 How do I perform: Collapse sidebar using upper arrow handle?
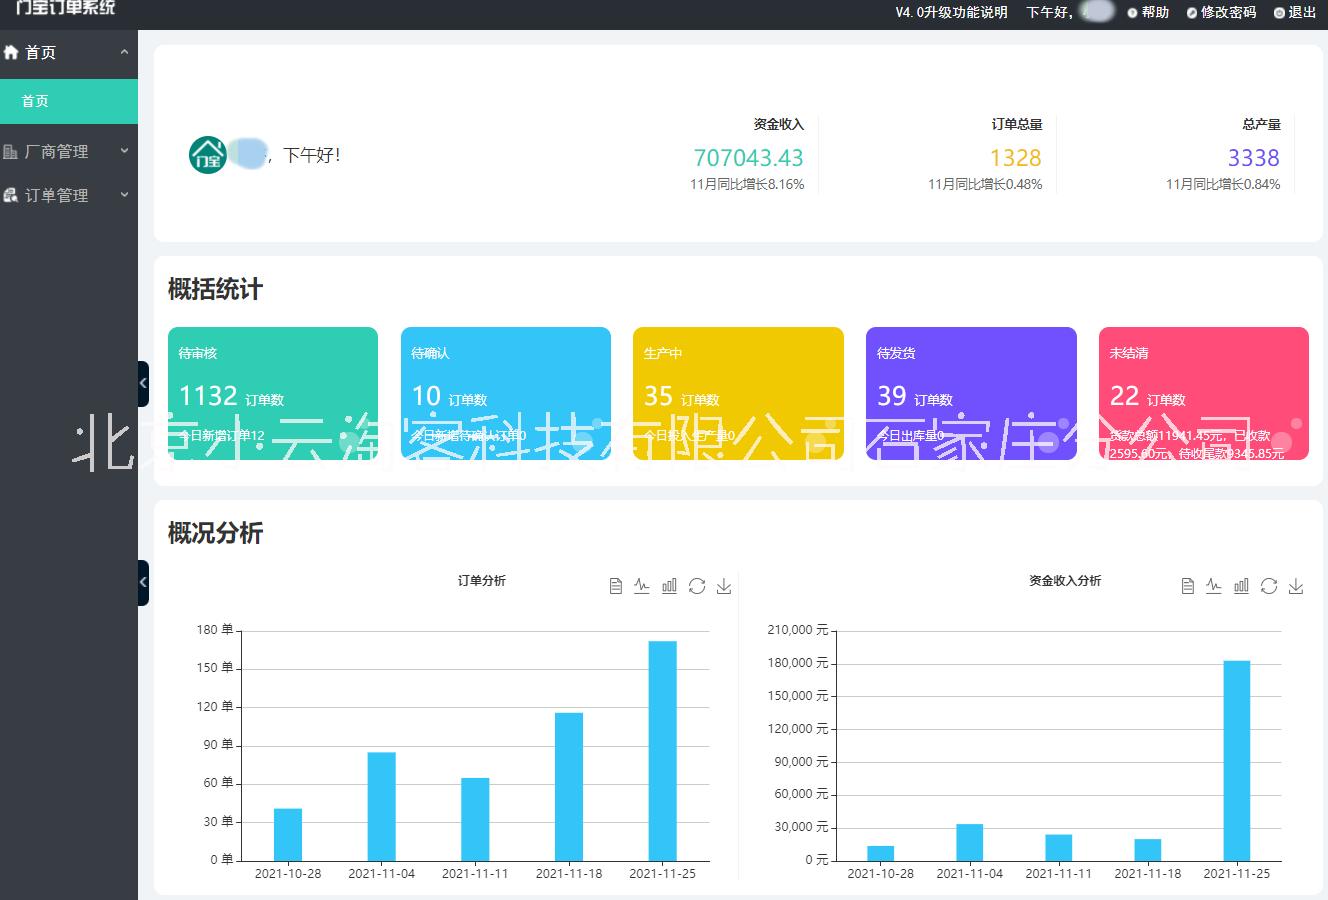point(143,383)
